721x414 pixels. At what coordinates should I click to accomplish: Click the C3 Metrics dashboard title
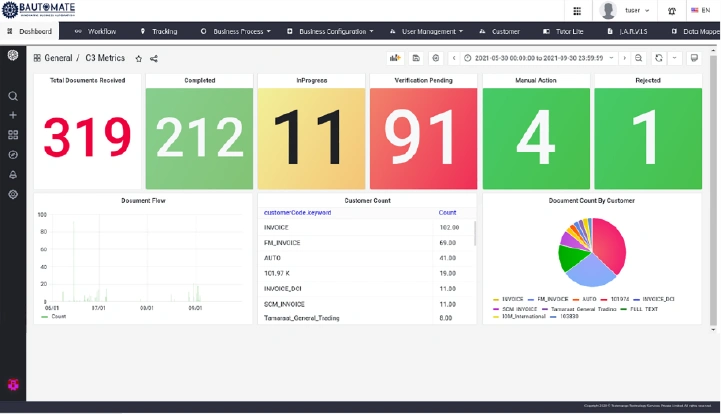point(105,58)
